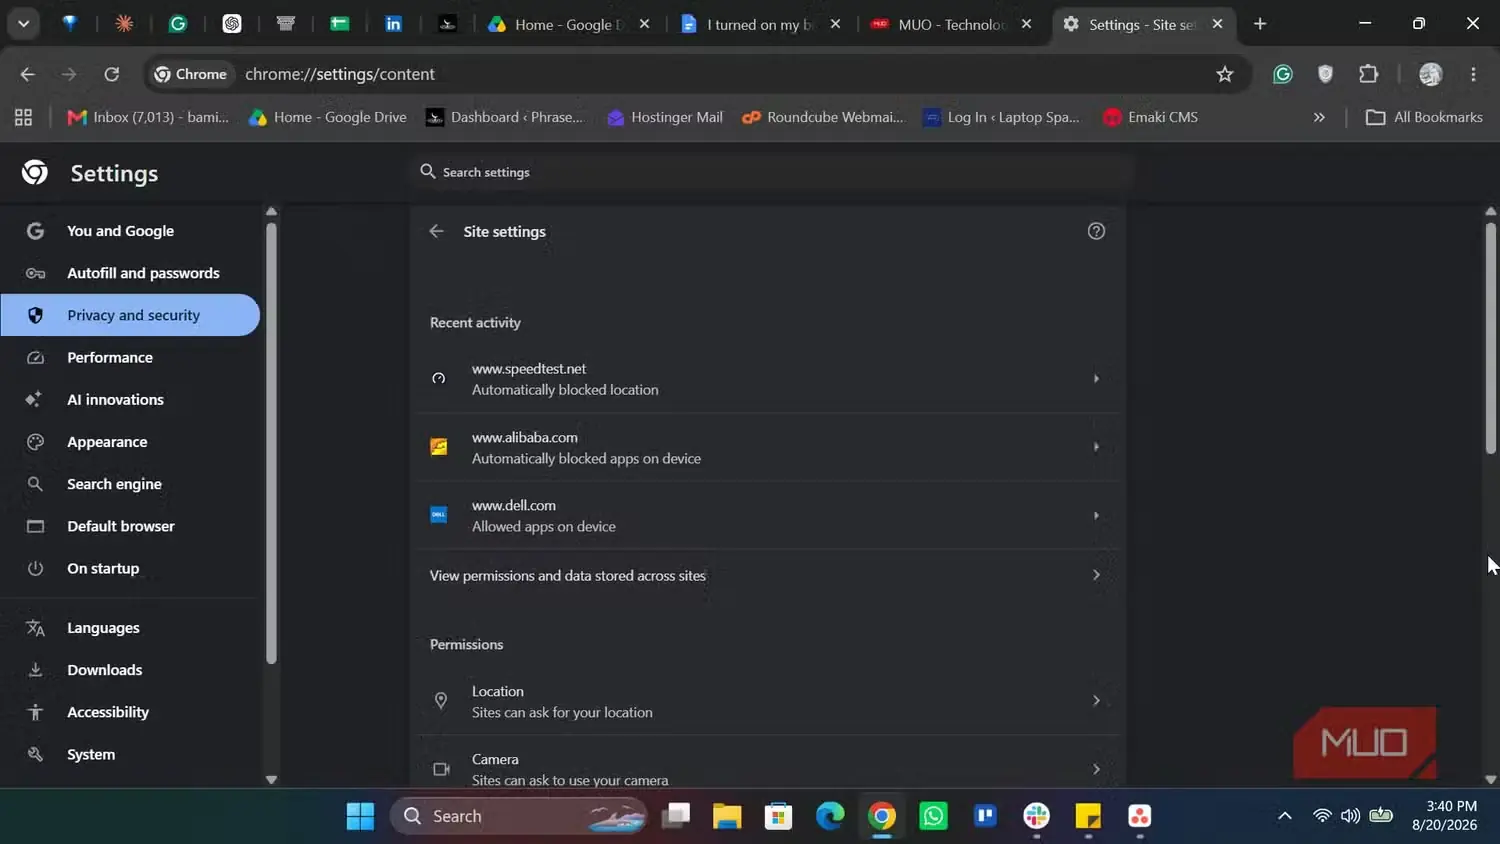The width and height of the screenshot is (1500, 844).
Task: Open a new tab with the plus button
Action: tap(1260, 23)
